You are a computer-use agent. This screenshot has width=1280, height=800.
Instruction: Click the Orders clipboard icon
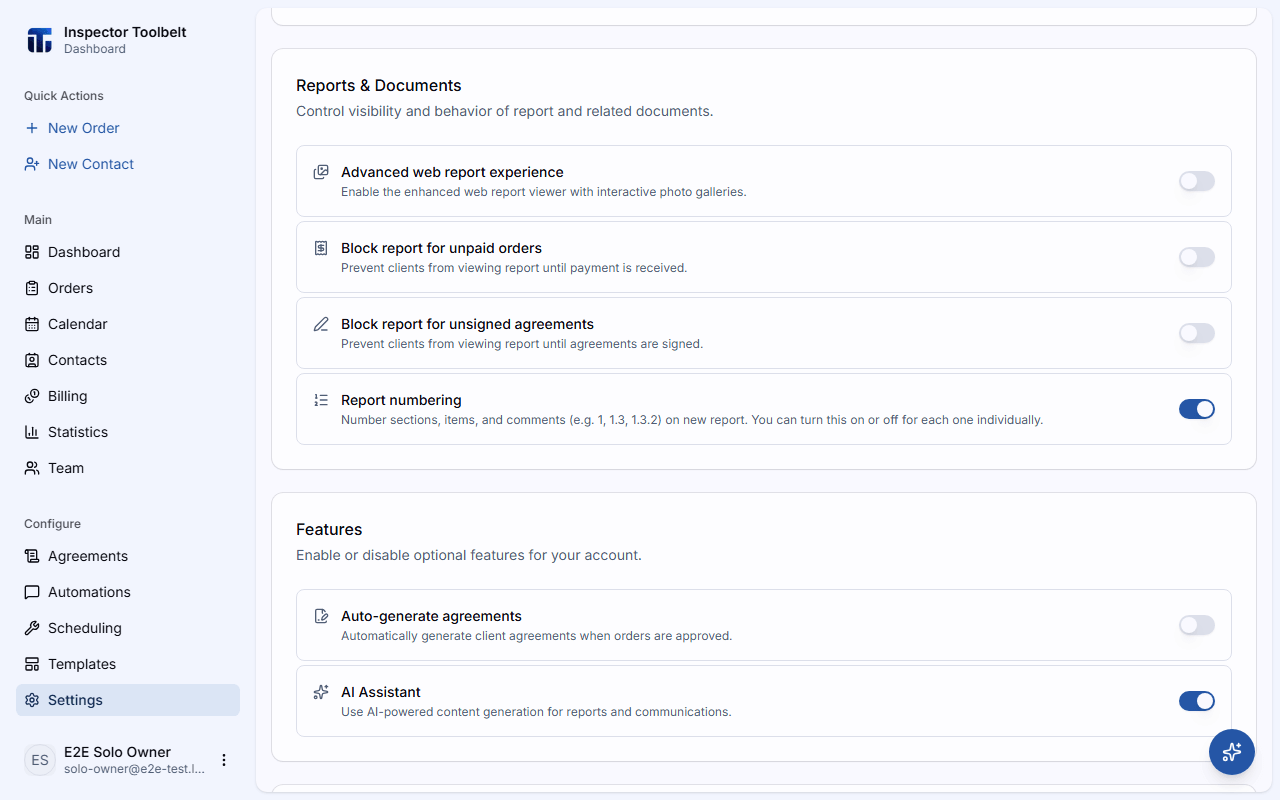coord(32,288)
